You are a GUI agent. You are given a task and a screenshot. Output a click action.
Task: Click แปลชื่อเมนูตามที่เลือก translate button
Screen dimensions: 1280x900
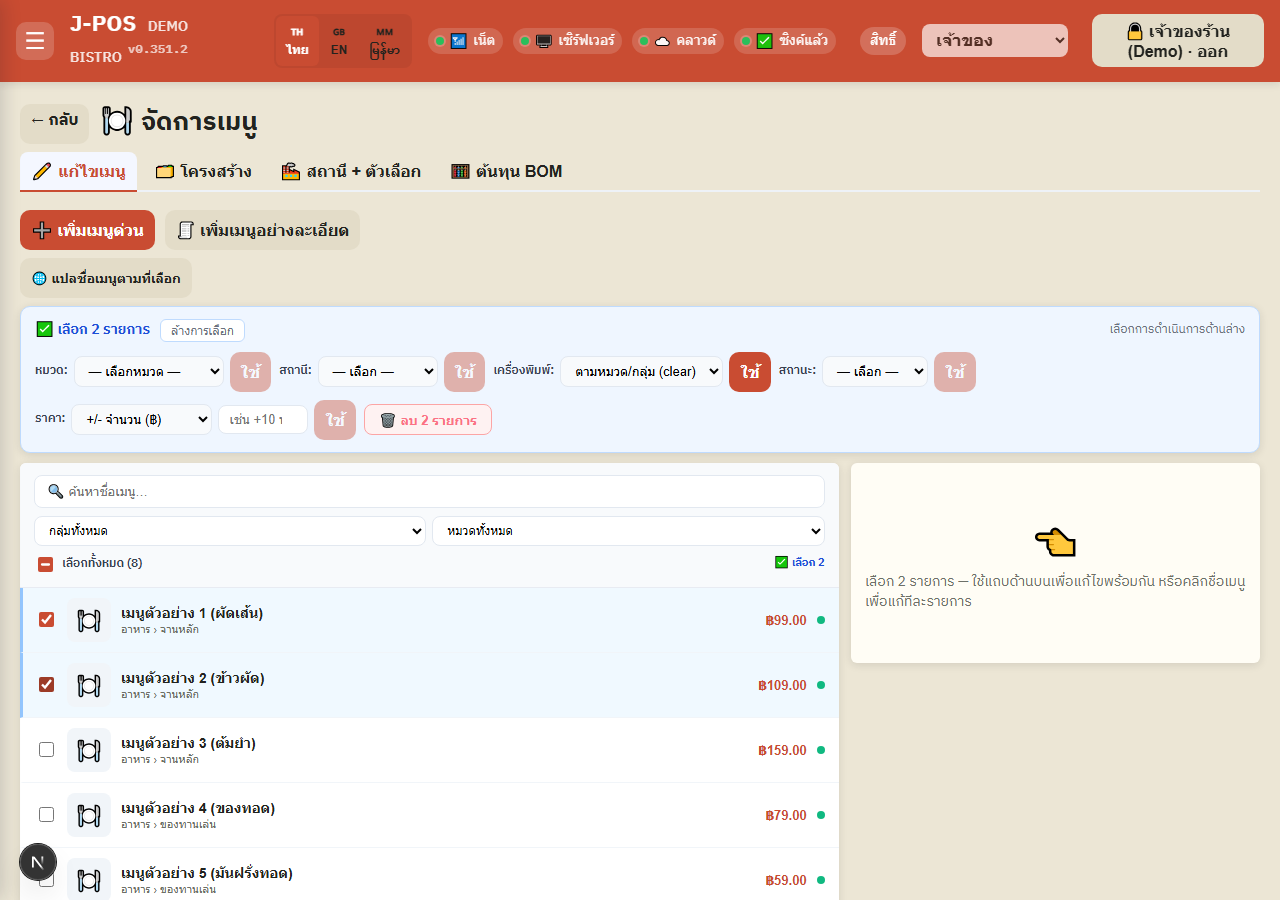click(x=106, y=278)
